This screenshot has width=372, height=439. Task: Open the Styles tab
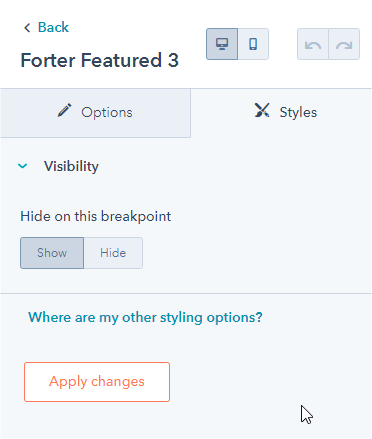click(281, 113)
